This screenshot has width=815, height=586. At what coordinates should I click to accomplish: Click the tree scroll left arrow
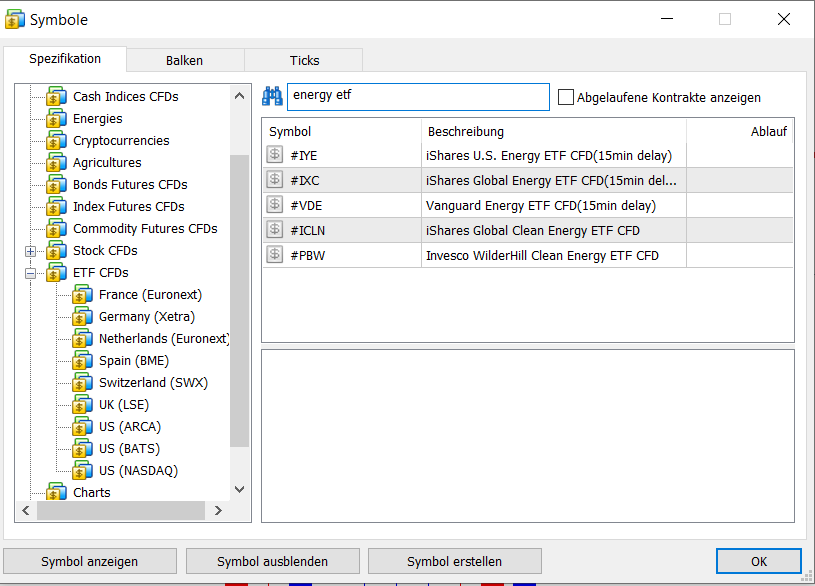(26, 511)
